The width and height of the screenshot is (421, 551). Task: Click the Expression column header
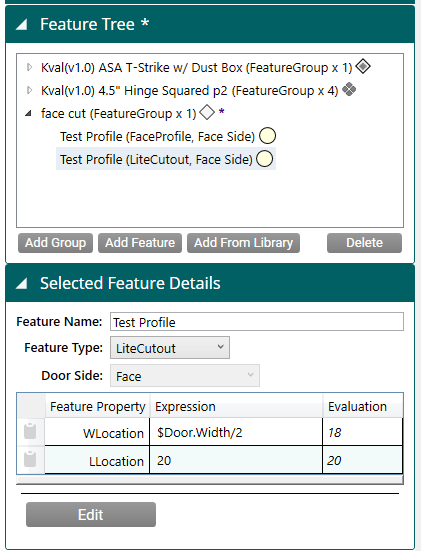[x=236, y=406]
